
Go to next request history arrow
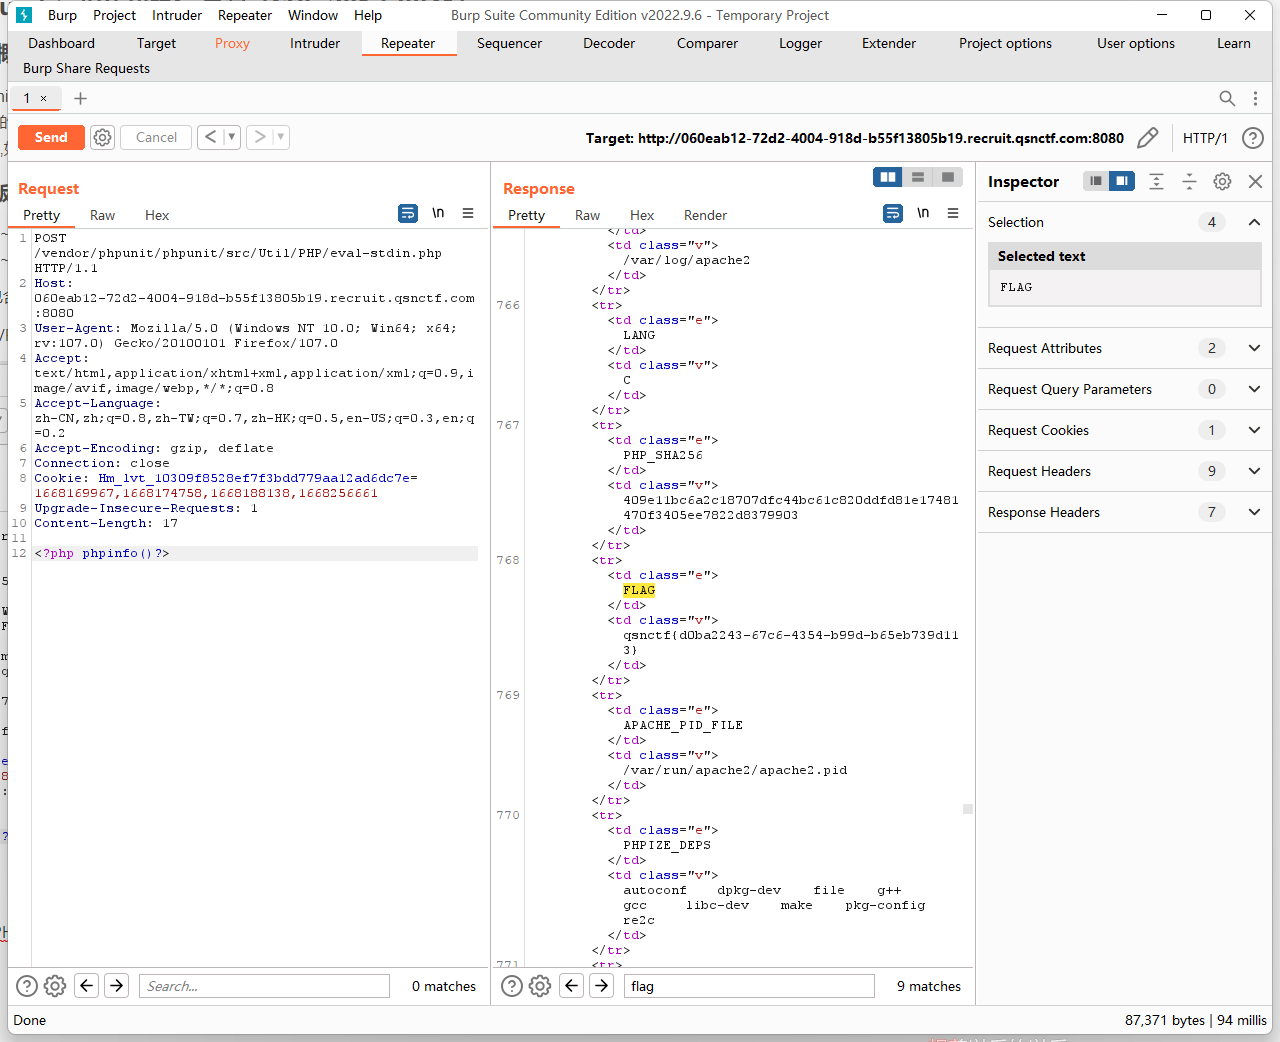coord(259,137)
